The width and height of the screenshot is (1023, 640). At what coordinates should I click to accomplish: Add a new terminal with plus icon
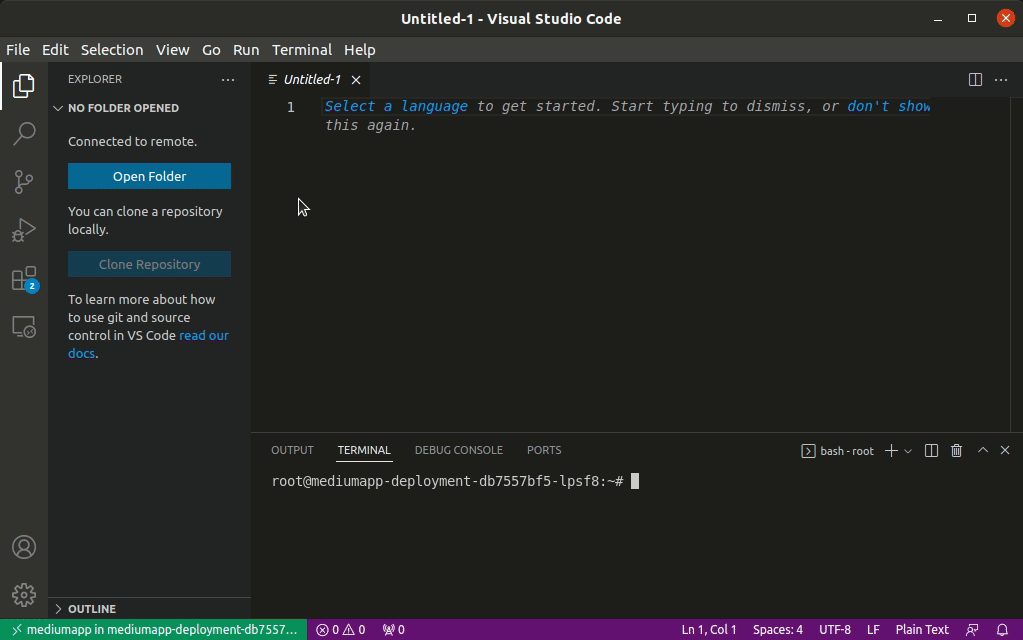pos(891,451)
